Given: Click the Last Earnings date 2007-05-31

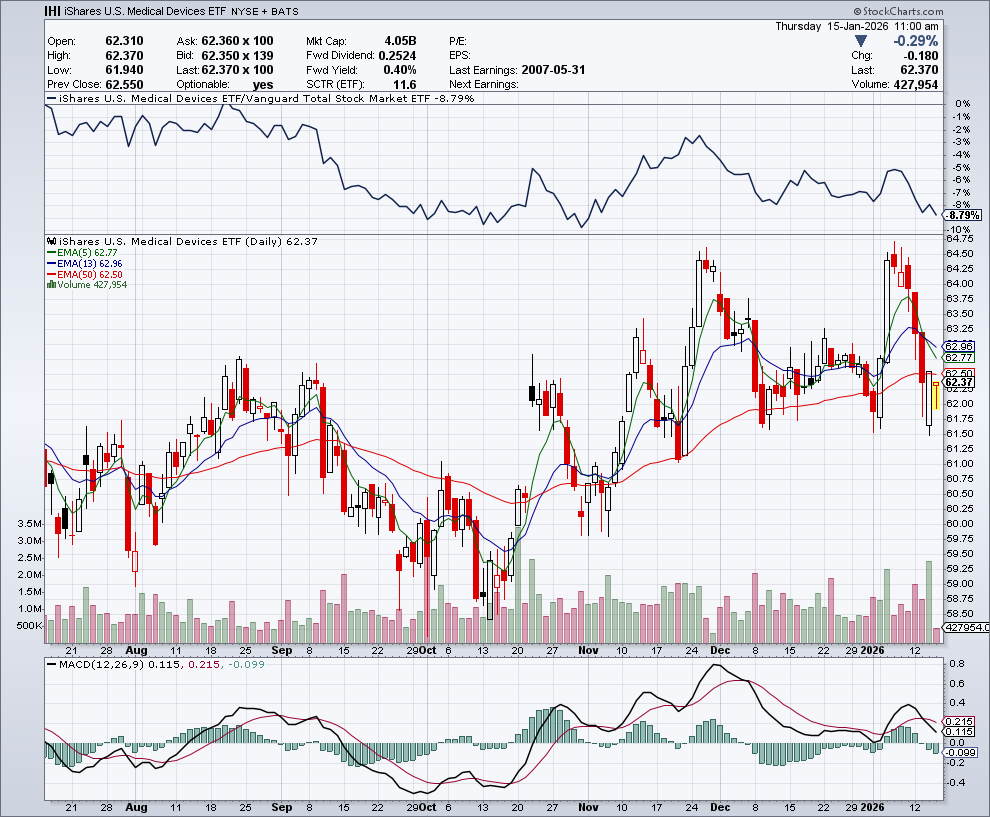Looking at the screenshot, I should [554, 70].
